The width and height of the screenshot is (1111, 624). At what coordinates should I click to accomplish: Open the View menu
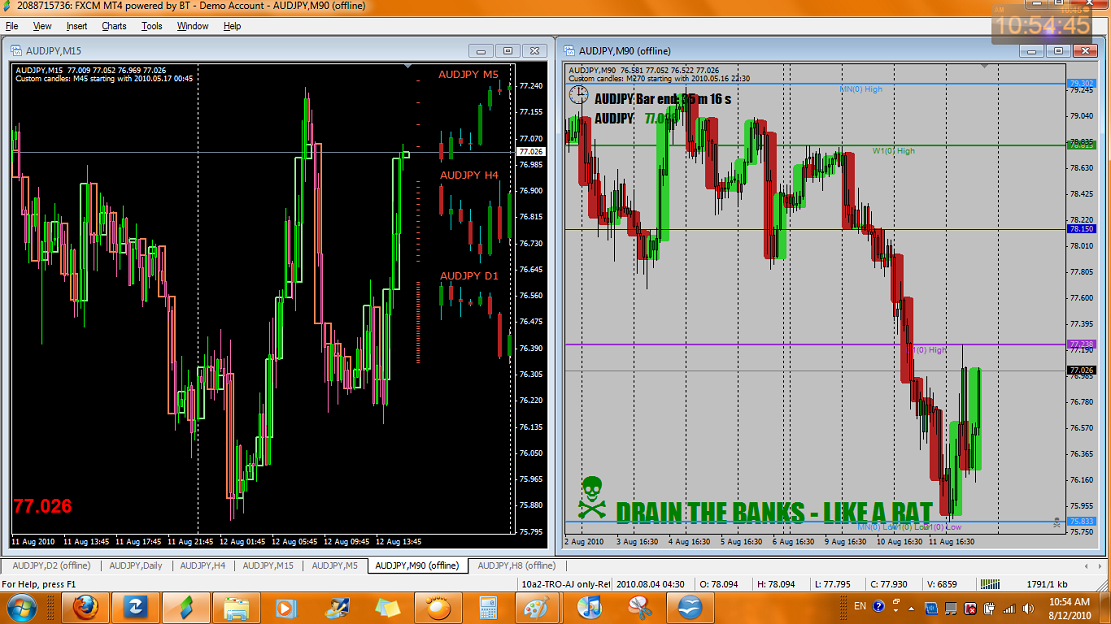pyautogui.click(x=42, y=26)
